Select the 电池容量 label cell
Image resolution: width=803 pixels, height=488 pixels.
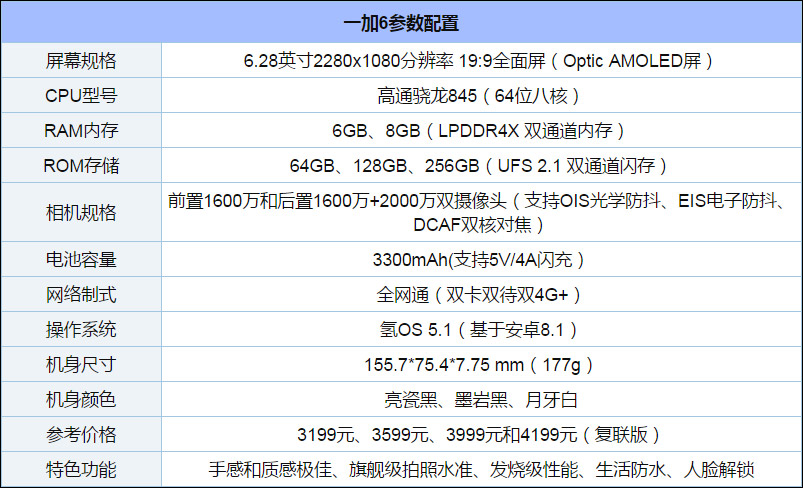[x=81, y=260]
